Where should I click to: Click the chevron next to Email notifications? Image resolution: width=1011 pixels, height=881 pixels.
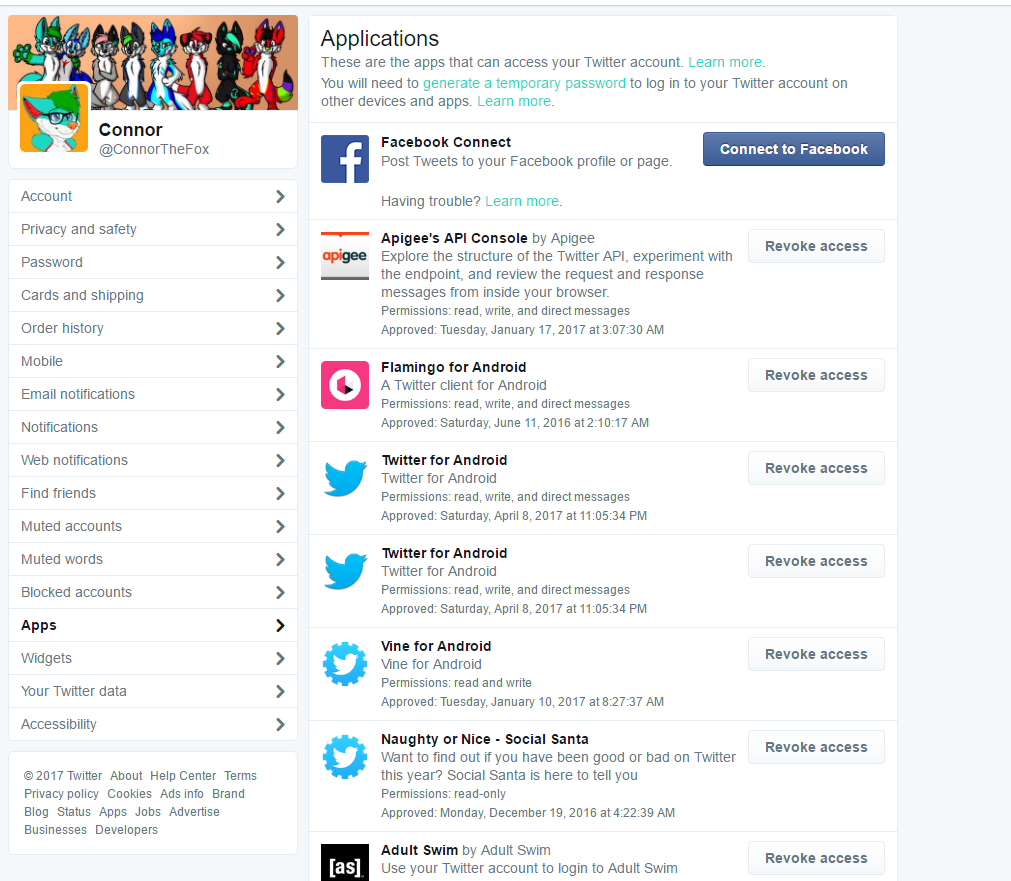(280, 395)
